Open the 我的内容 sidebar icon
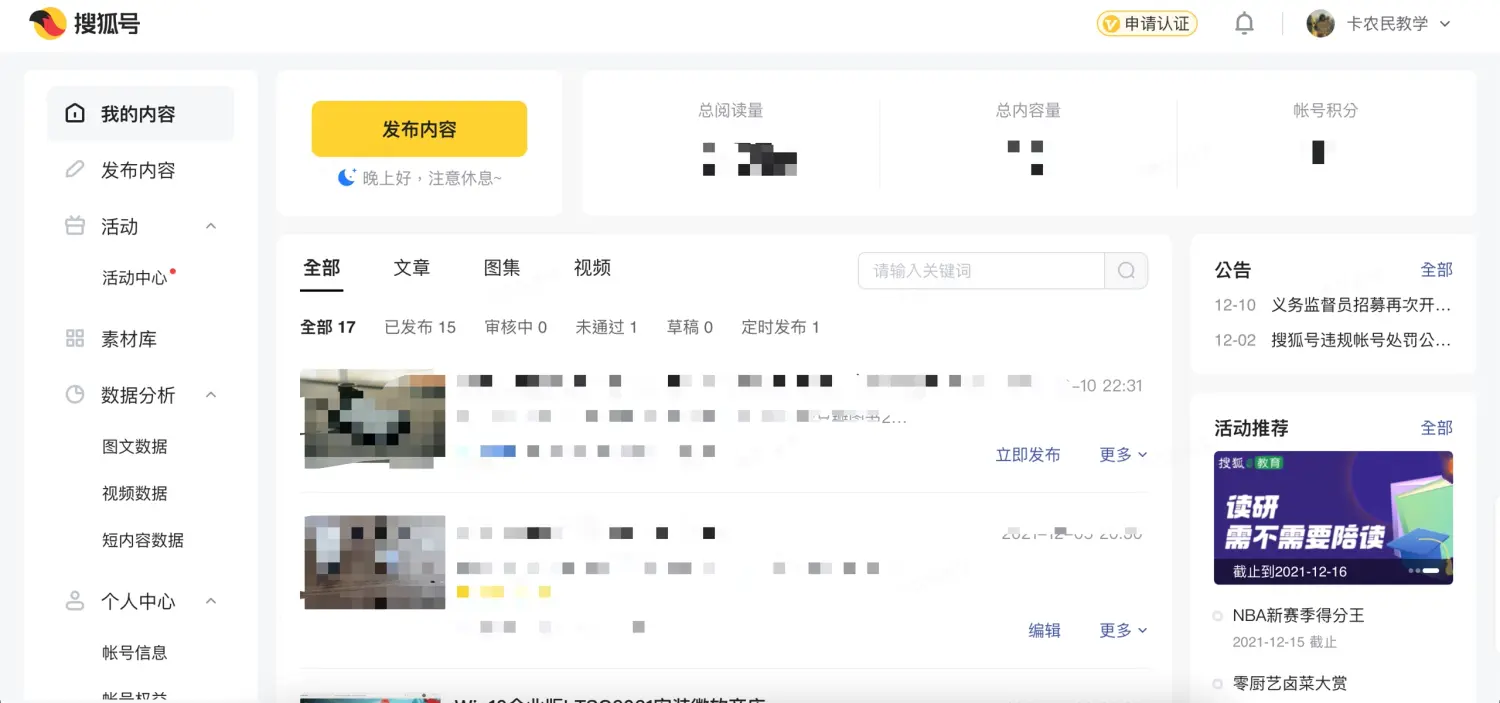Screen dimensions: 1500x703 point(75,113)
